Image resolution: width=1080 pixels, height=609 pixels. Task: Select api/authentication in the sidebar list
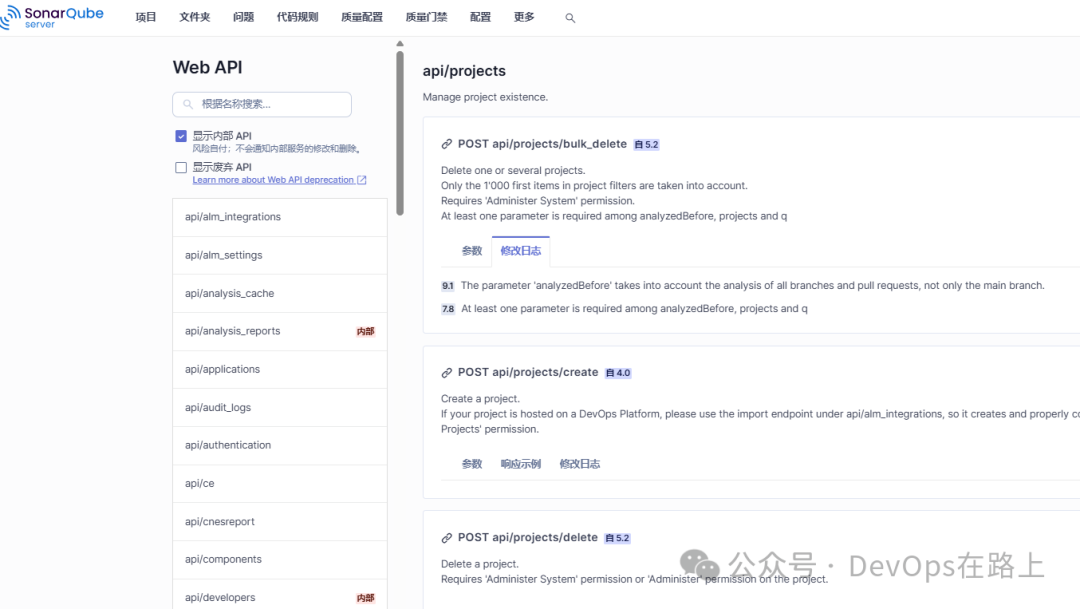click(227, 445)
